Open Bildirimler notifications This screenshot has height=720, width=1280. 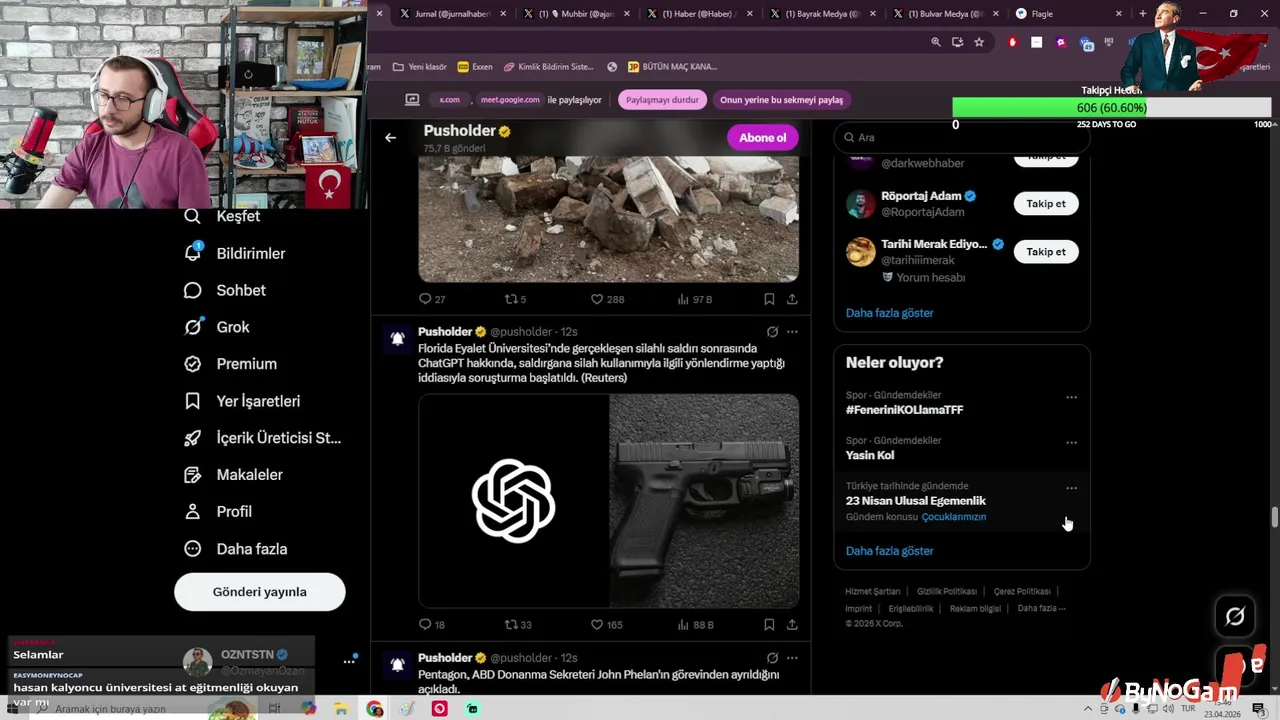236,253
